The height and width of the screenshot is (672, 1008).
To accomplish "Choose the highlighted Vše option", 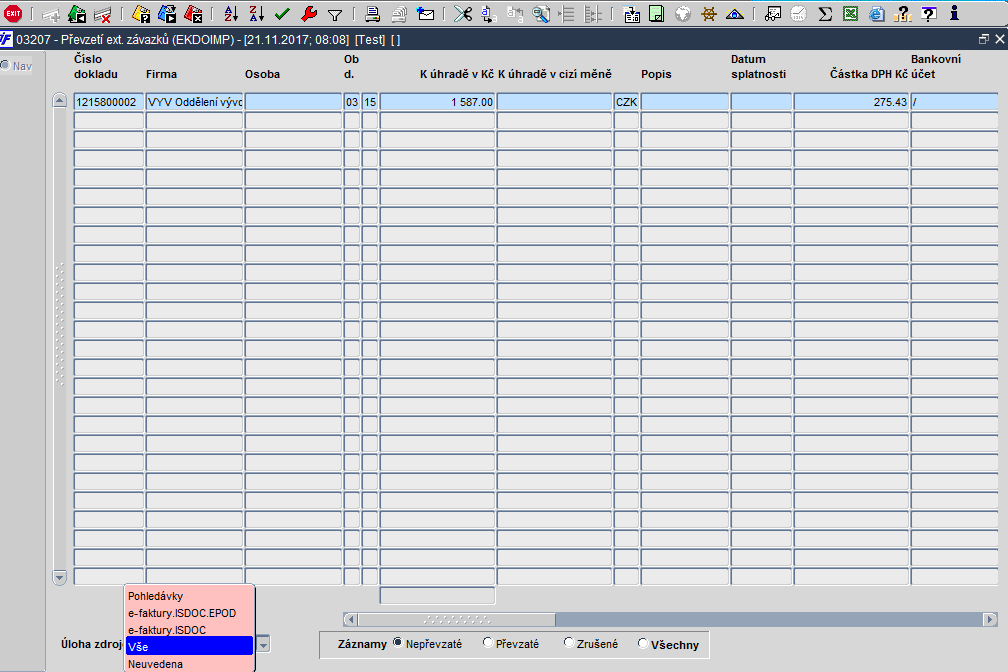I will (x=189, y=647).
